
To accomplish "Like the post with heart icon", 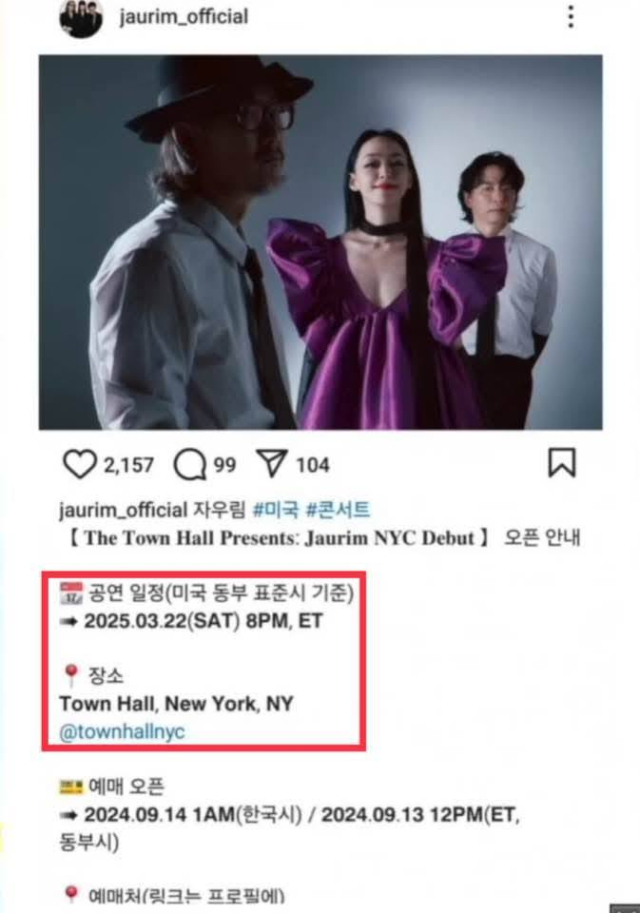I will [79, 464].
